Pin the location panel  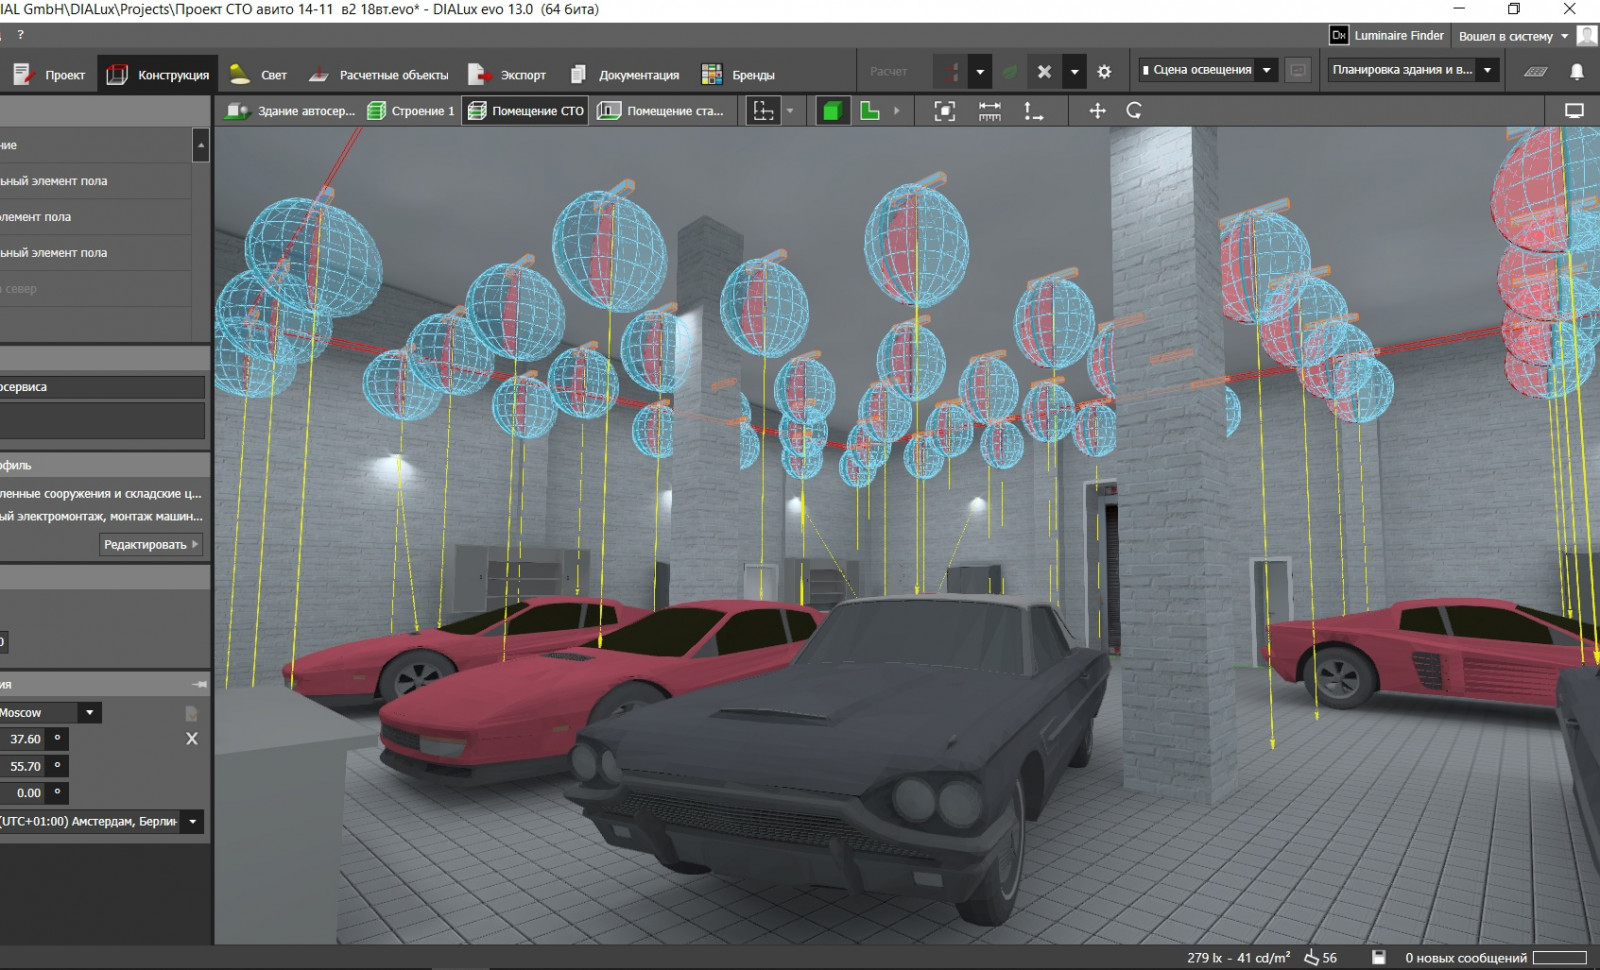click(200, 684)
